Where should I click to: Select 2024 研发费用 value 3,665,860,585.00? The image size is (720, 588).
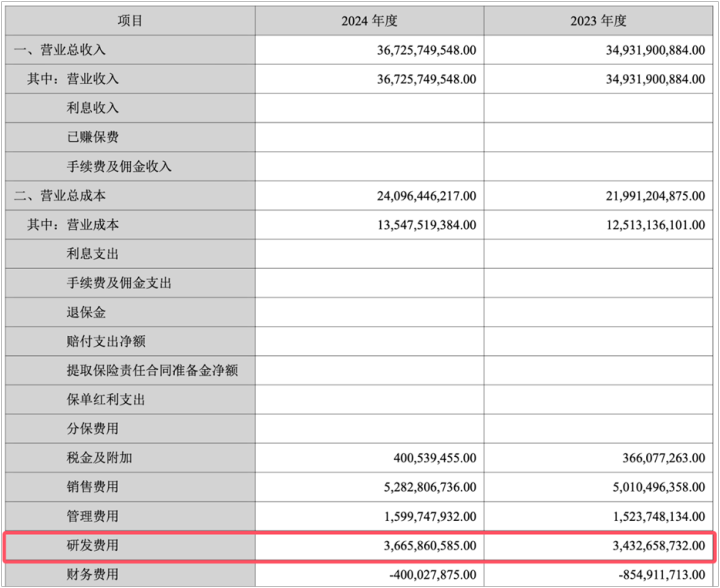point(430,546)
